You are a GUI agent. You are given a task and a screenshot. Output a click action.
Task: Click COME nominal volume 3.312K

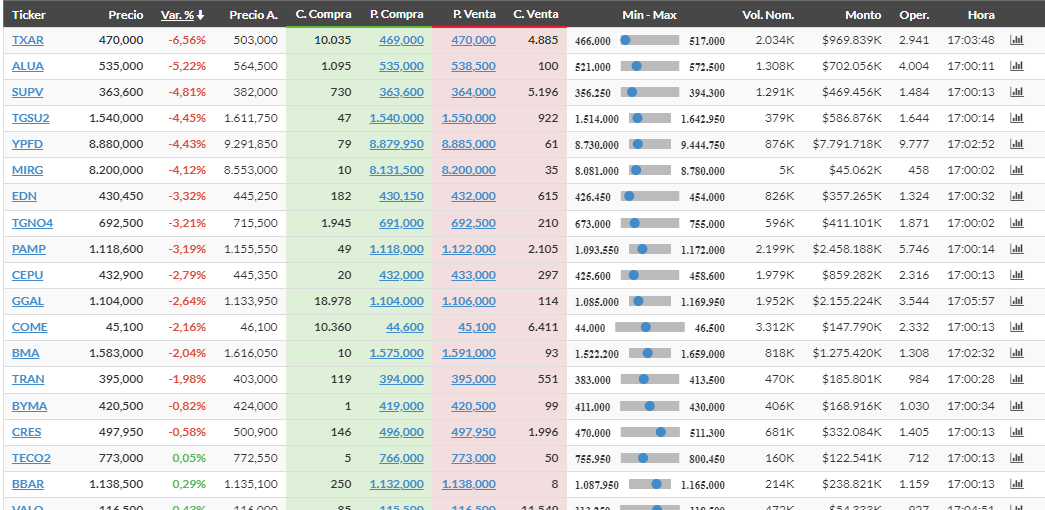click(775, 327)
